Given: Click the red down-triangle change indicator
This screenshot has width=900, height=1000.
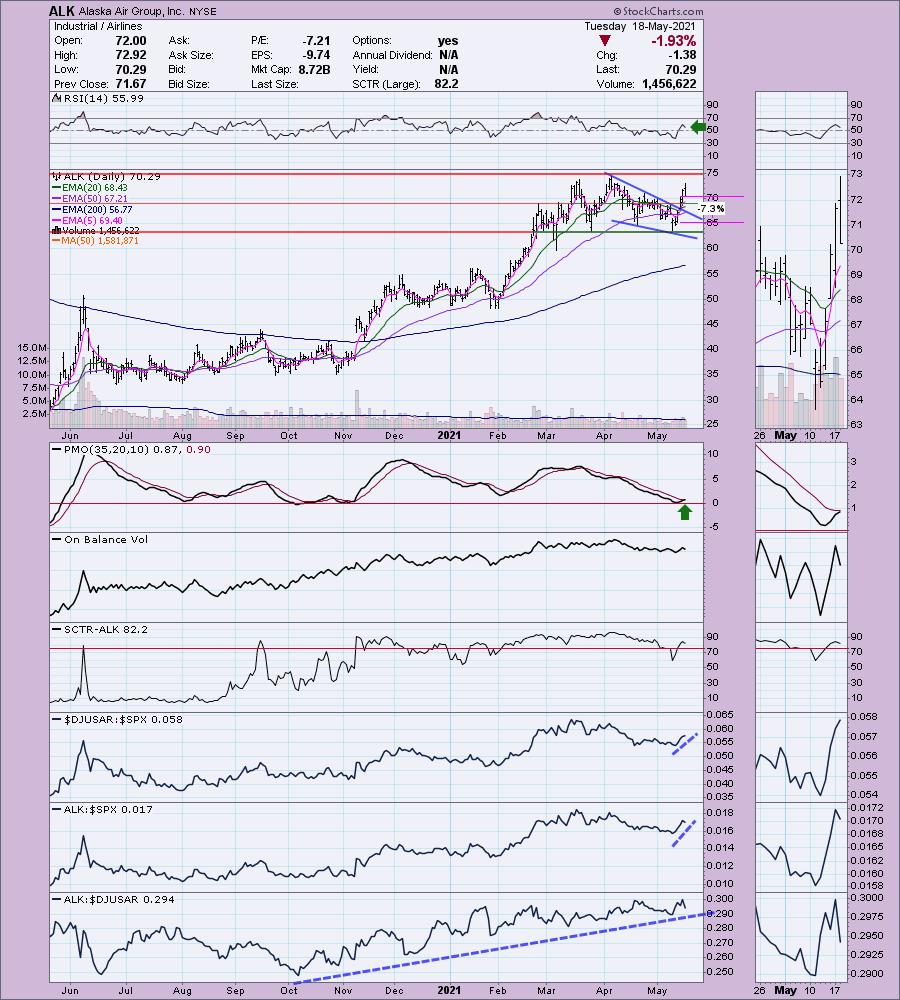Looking at the screenshot, I should click(x=605, y=41).
